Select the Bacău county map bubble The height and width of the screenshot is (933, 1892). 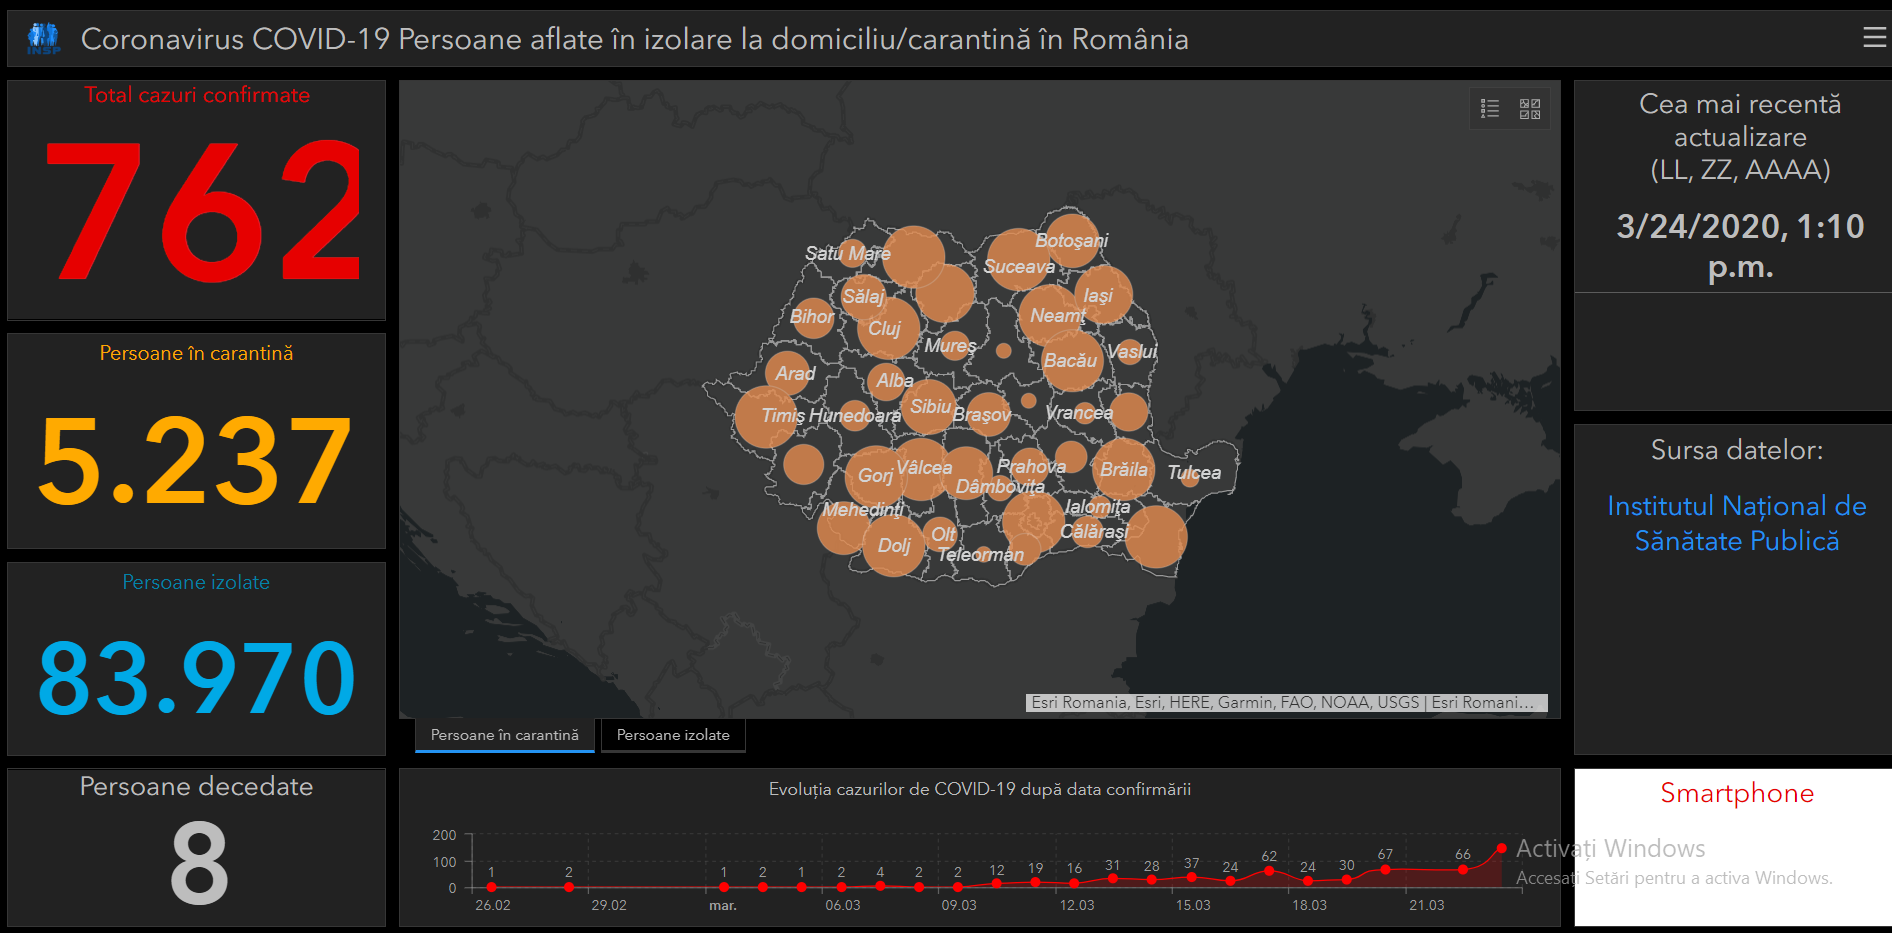1072,360
